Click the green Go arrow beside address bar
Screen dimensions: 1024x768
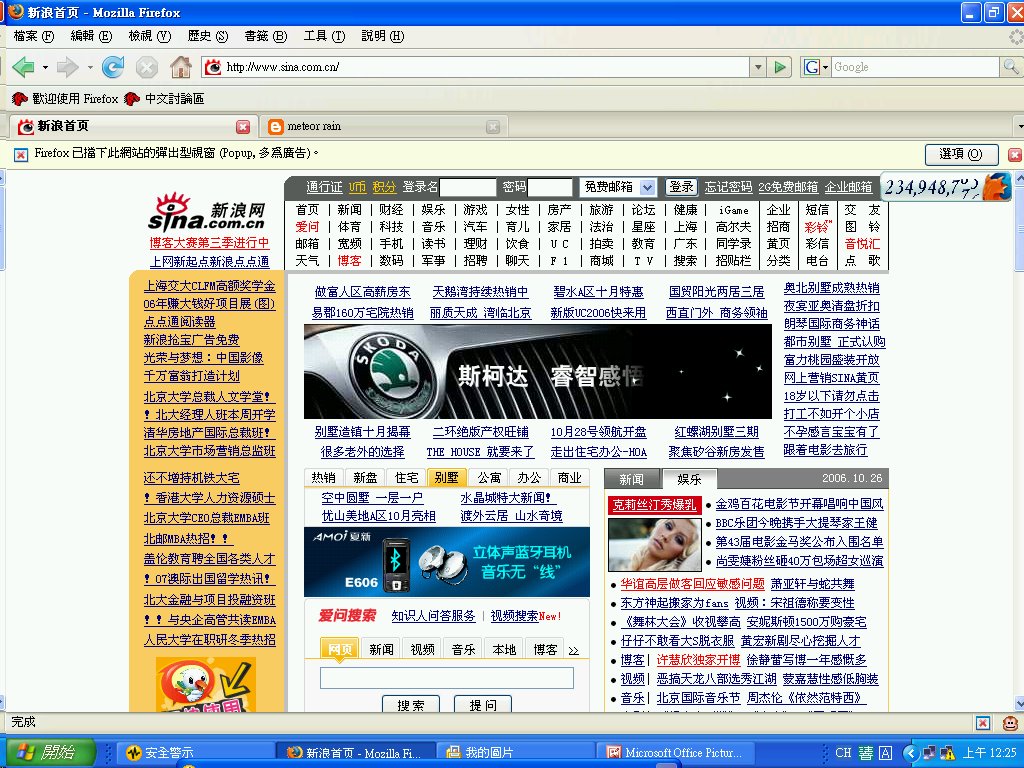[779, 67]
